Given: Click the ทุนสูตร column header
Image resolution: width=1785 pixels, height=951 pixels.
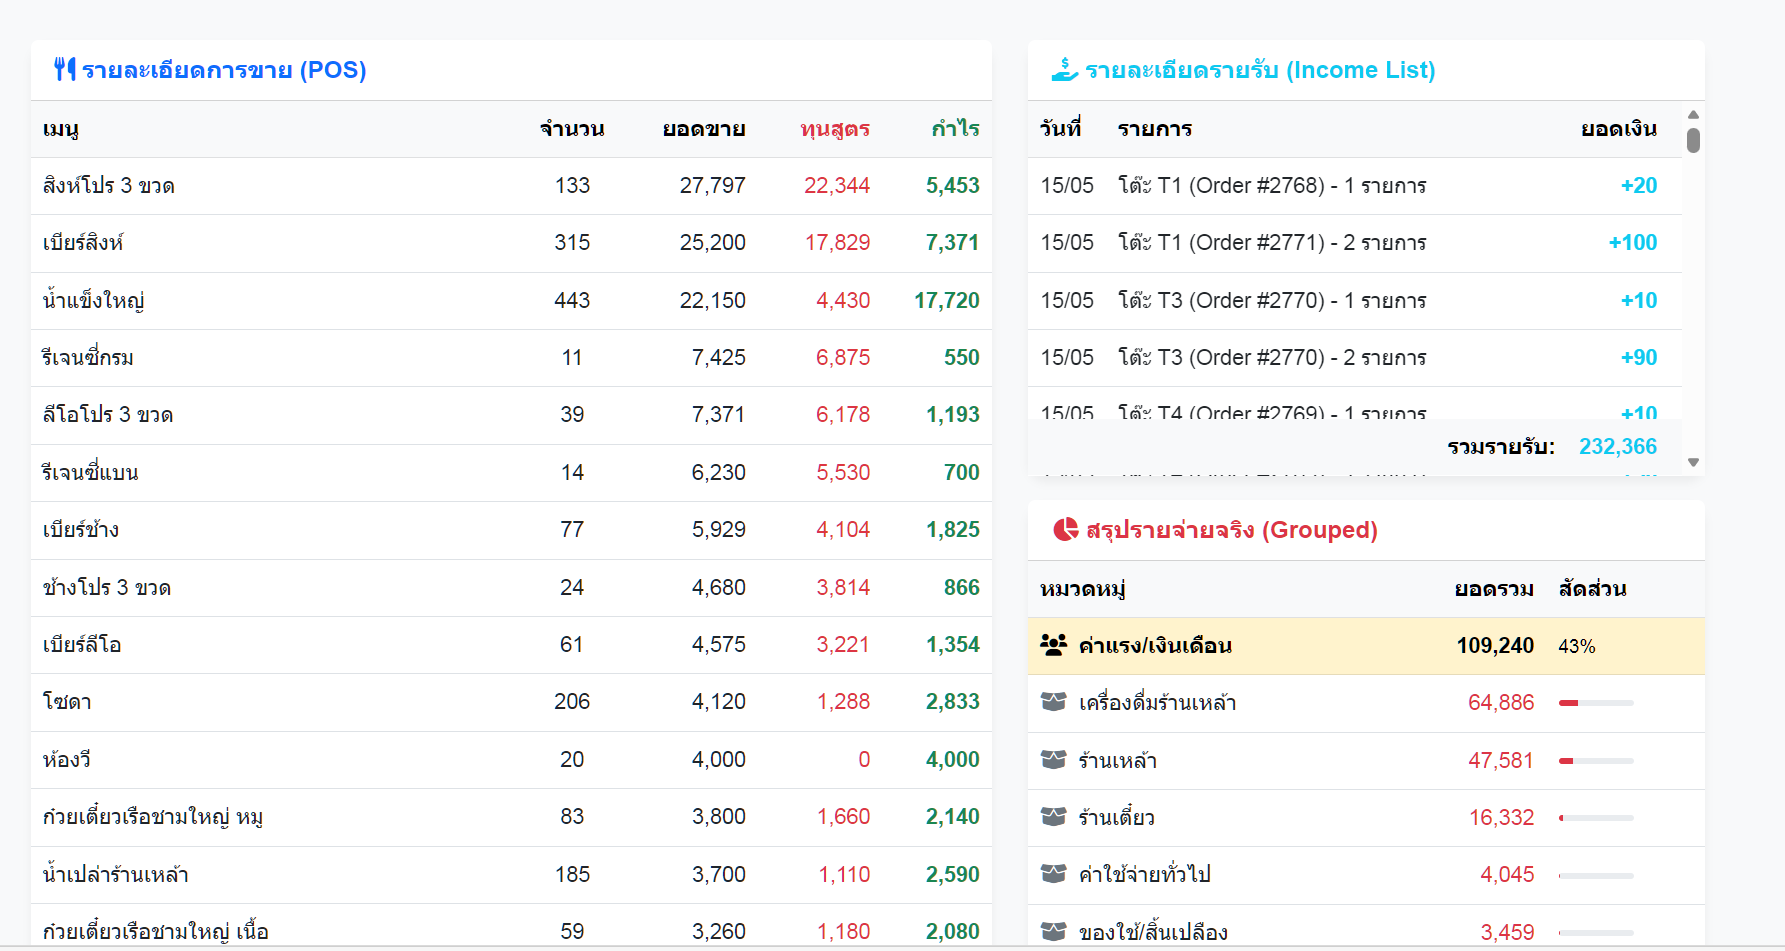Looking at the screenshot, I should pyautogui.click(x=835, y=129).
